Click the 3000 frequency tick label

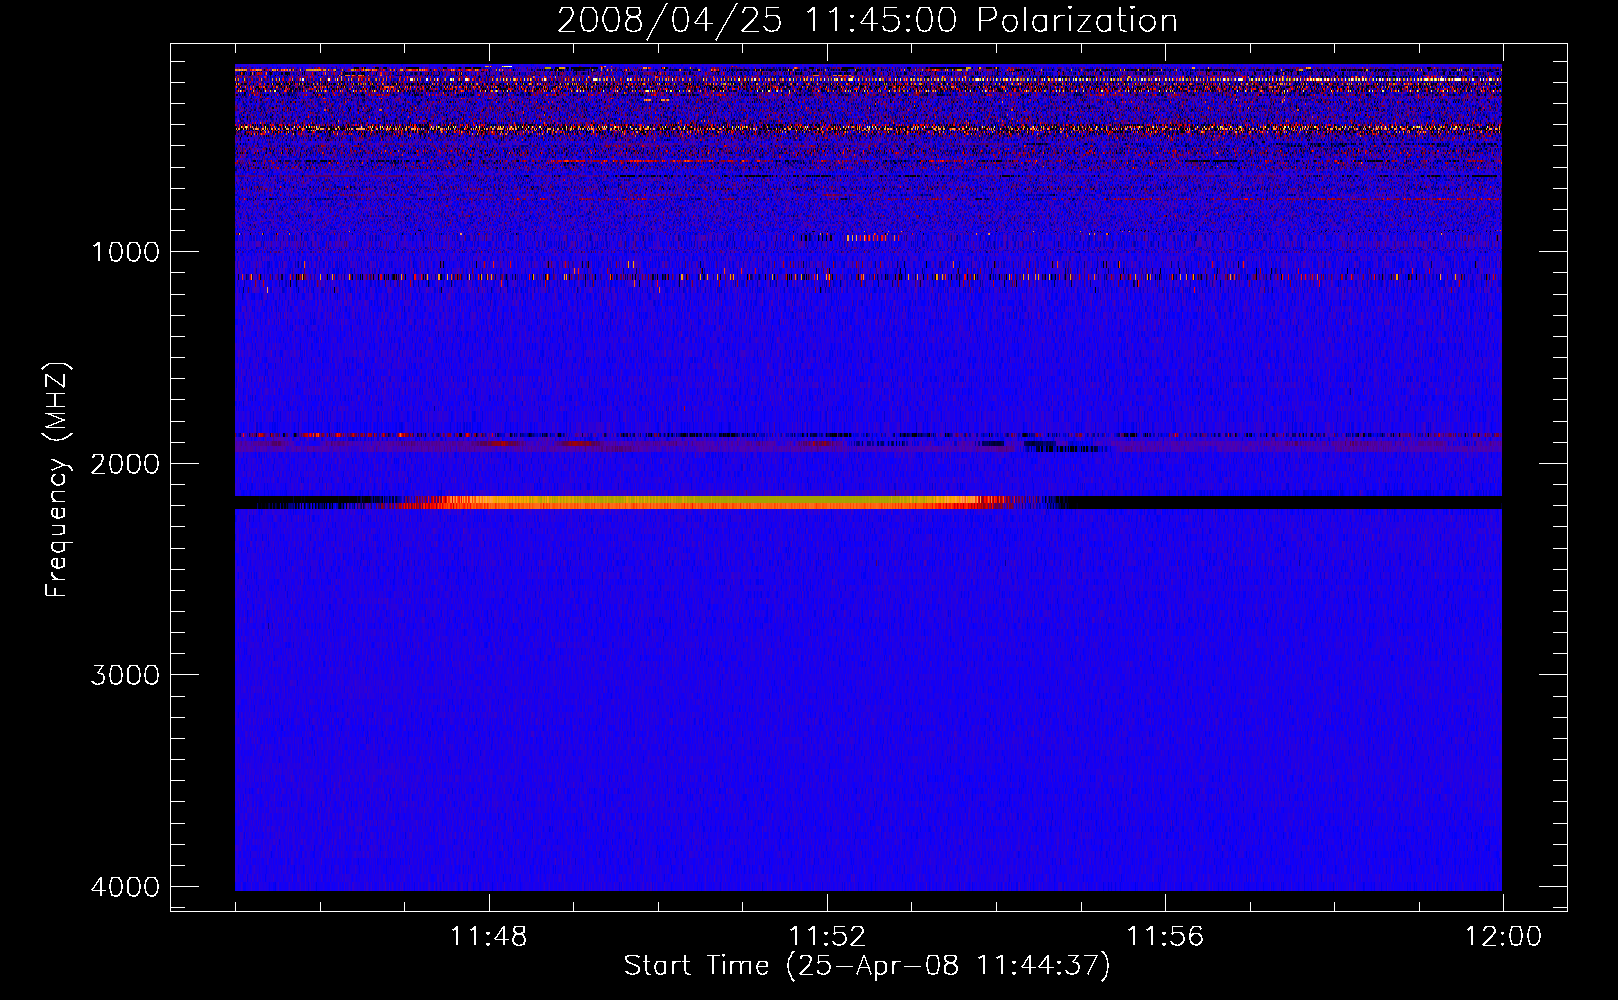click(x=125, y=675)
